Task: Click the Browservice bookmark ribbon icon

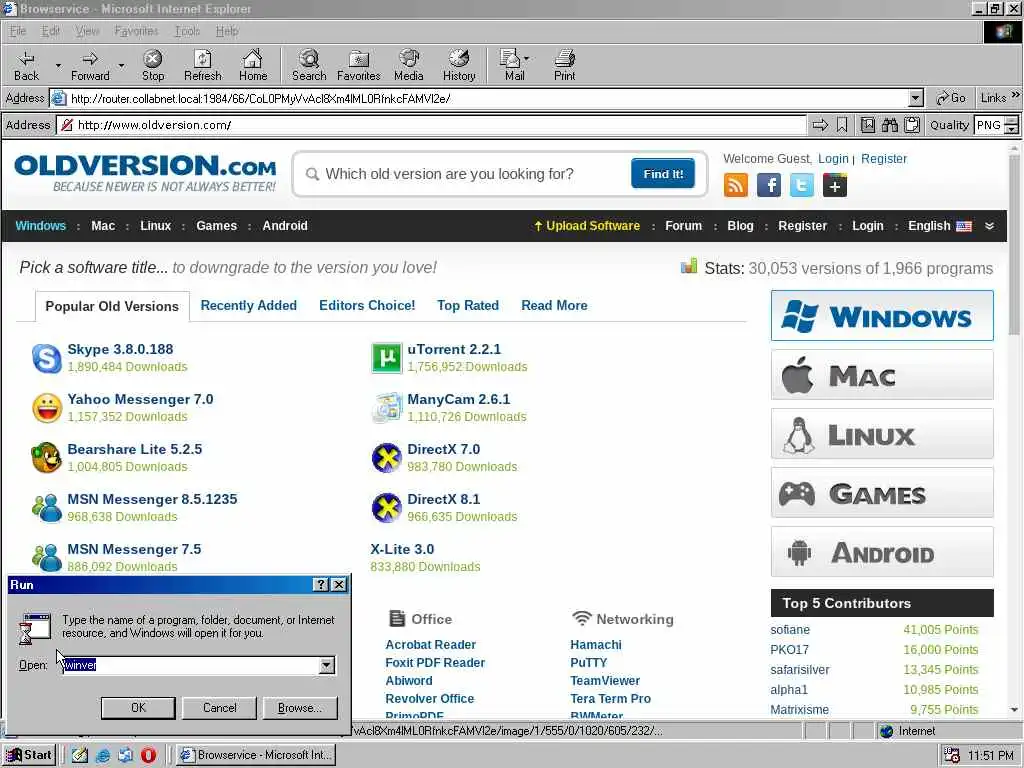Action: [842, 125]
